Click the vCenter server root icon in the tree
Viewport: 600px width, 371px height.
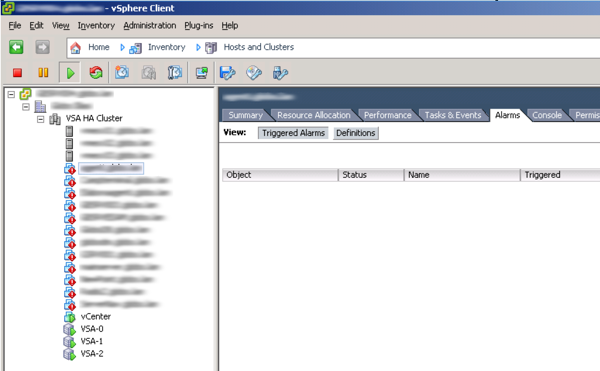tap(26, 94)
